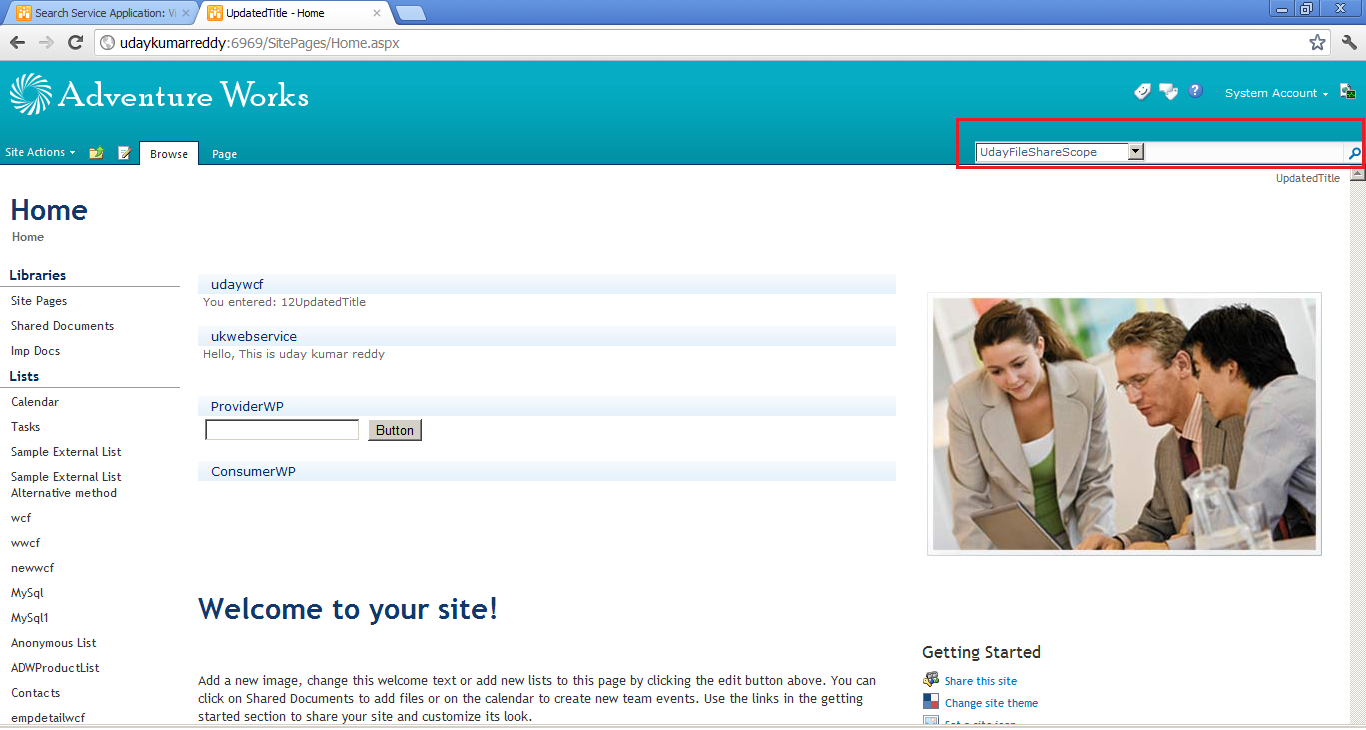Click the udaywcf web part title
The image size is (1366, 730).
click(237, 285)
